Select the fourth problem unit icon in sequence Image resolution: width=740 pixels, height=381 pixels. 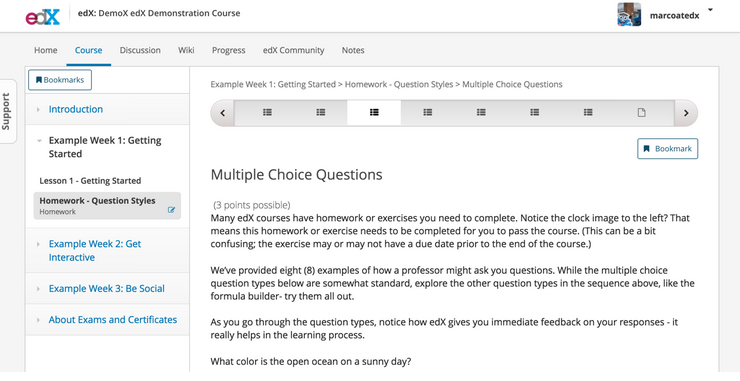pos(428,112)
